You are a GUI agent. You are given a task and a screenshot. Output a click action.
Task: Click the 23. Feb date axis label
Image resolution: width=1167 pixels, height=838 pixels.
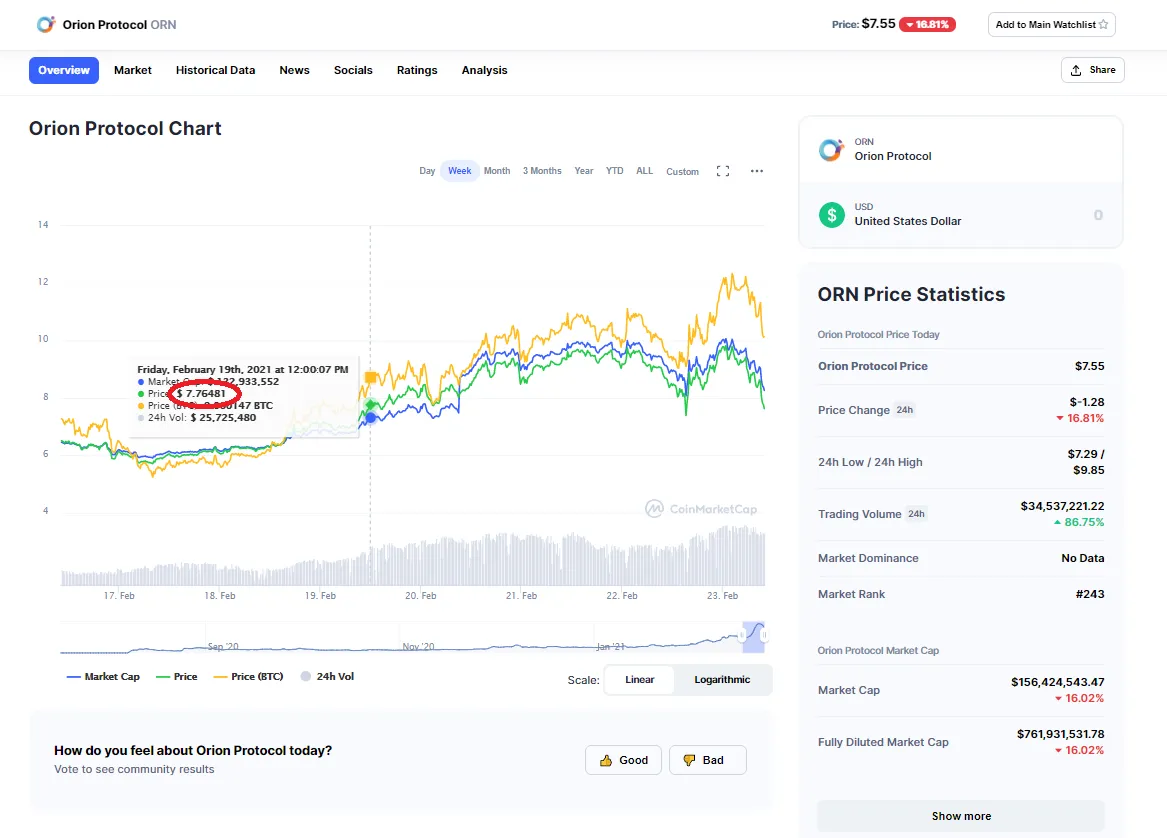(x=722, y=595)
